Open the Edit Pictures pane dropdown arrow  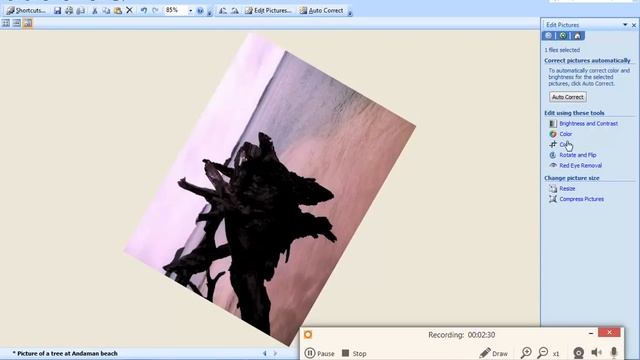coord(625,25)
